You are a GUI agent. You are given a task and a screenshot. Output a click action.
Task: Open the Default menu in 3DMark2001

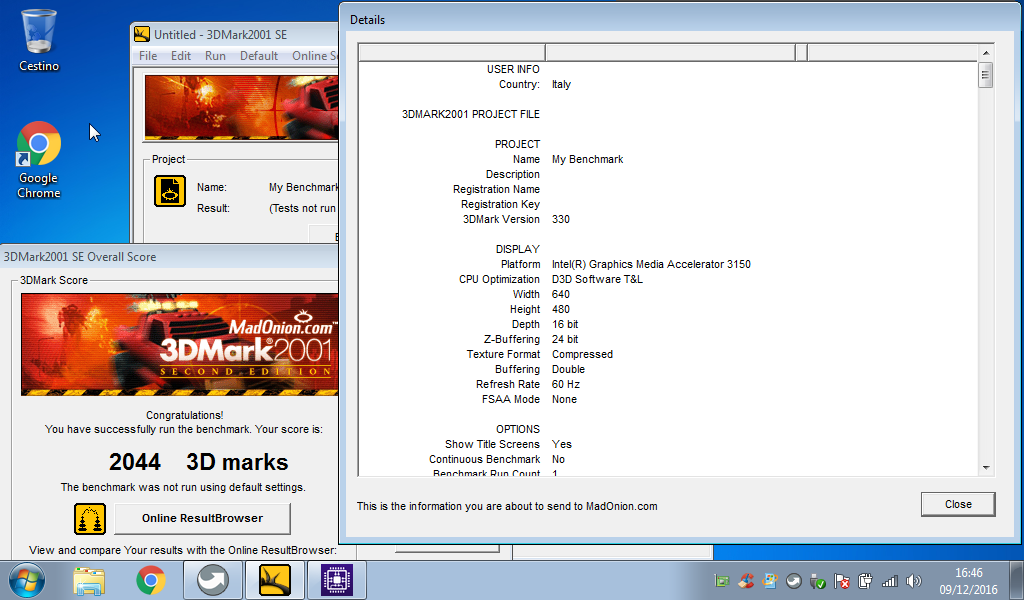click(259, 55)
